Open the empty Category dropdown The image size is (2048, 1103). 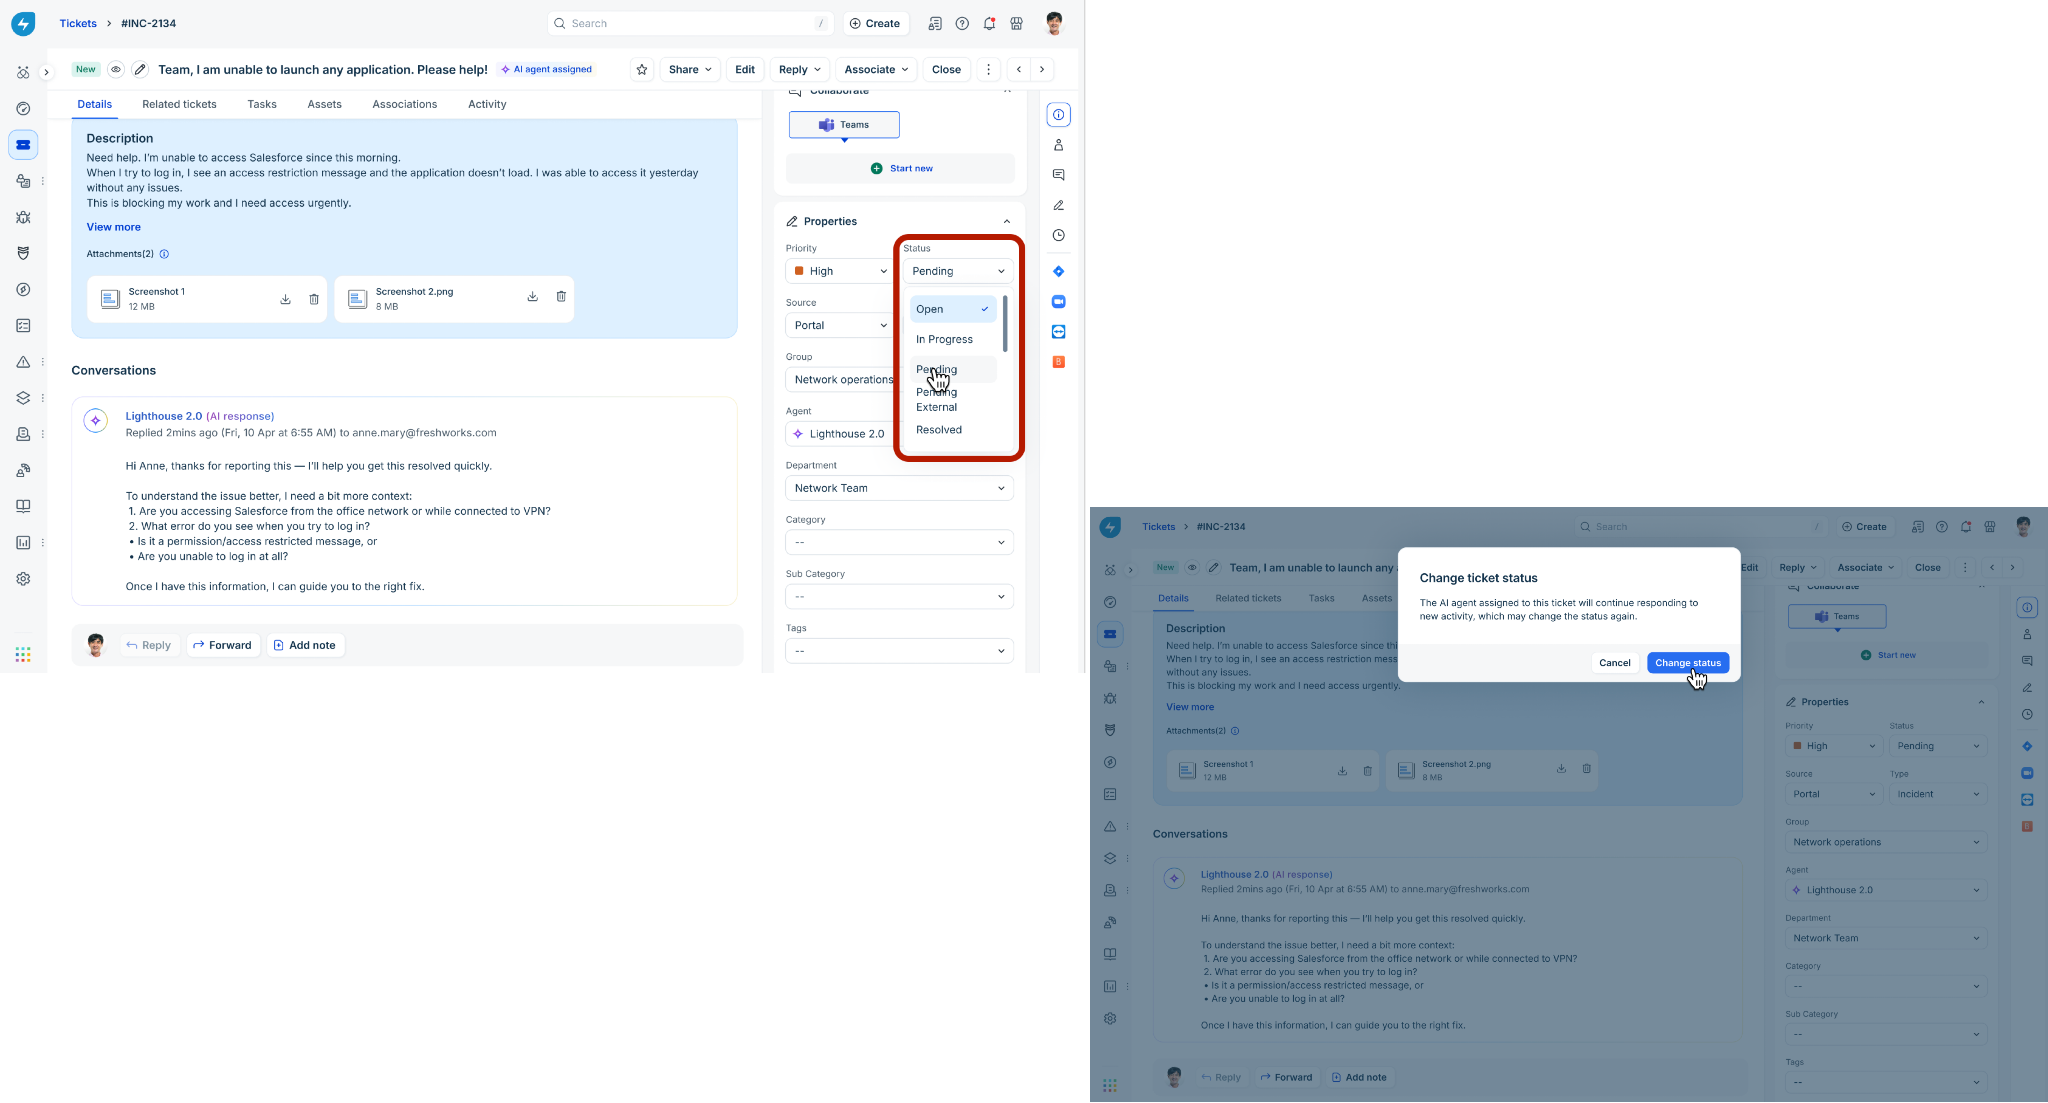[x=899, y=542]
